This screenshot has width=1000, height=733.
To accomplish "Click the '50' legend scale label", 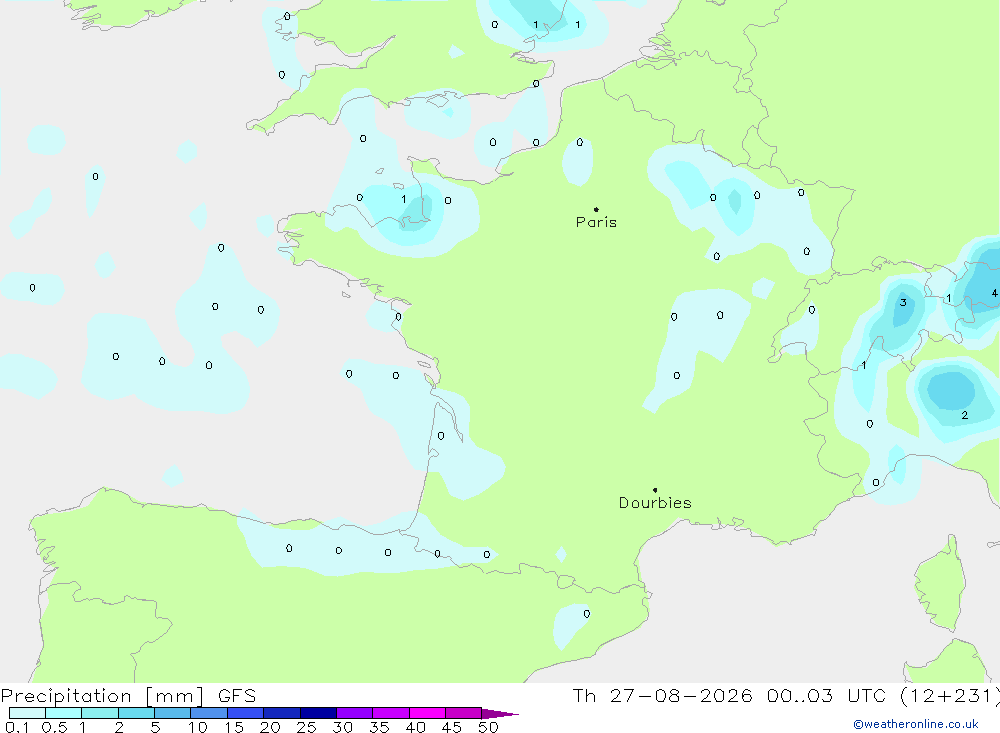I will [488, 727].
